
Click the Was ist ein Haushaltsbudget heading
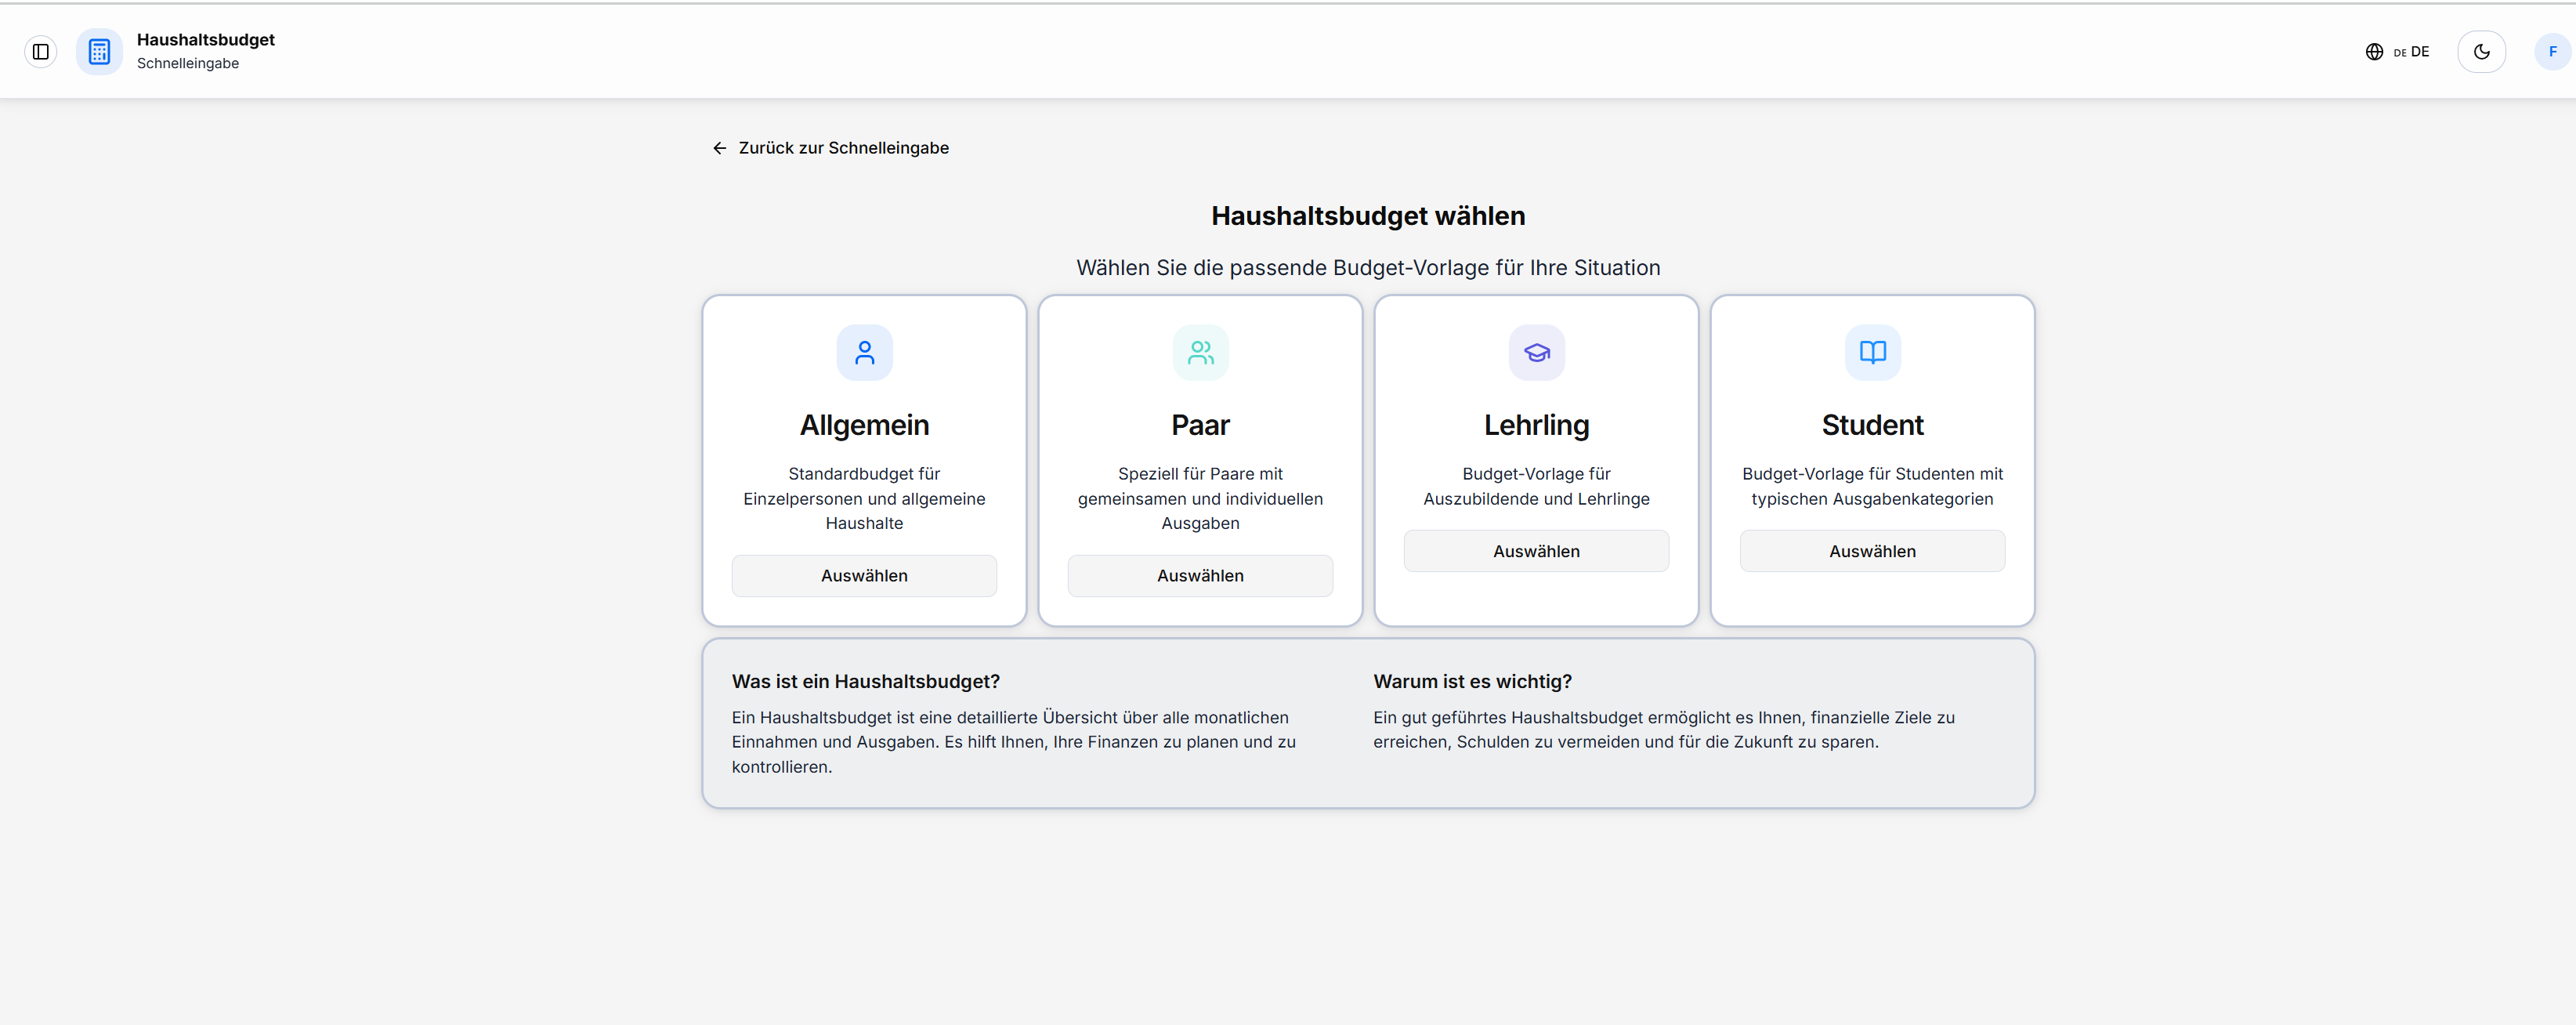point(865,681)
